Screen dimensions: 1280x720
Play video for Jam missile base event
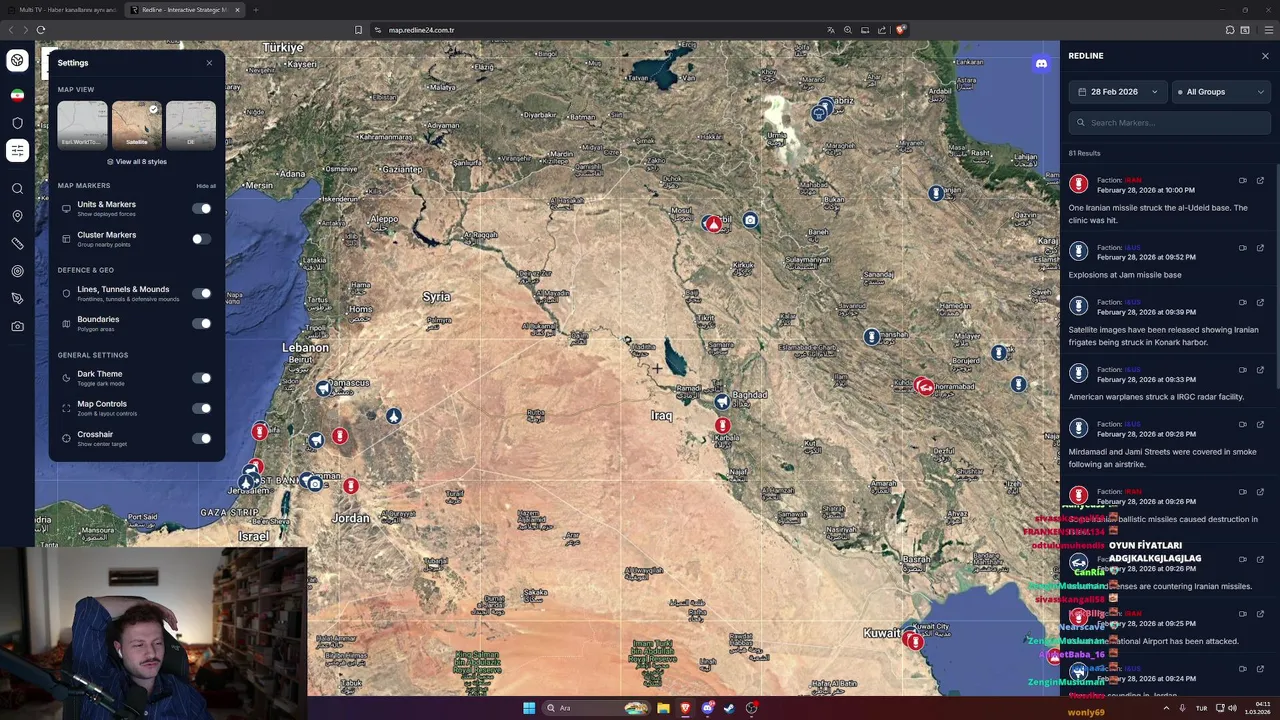[x=1242, y=248]
